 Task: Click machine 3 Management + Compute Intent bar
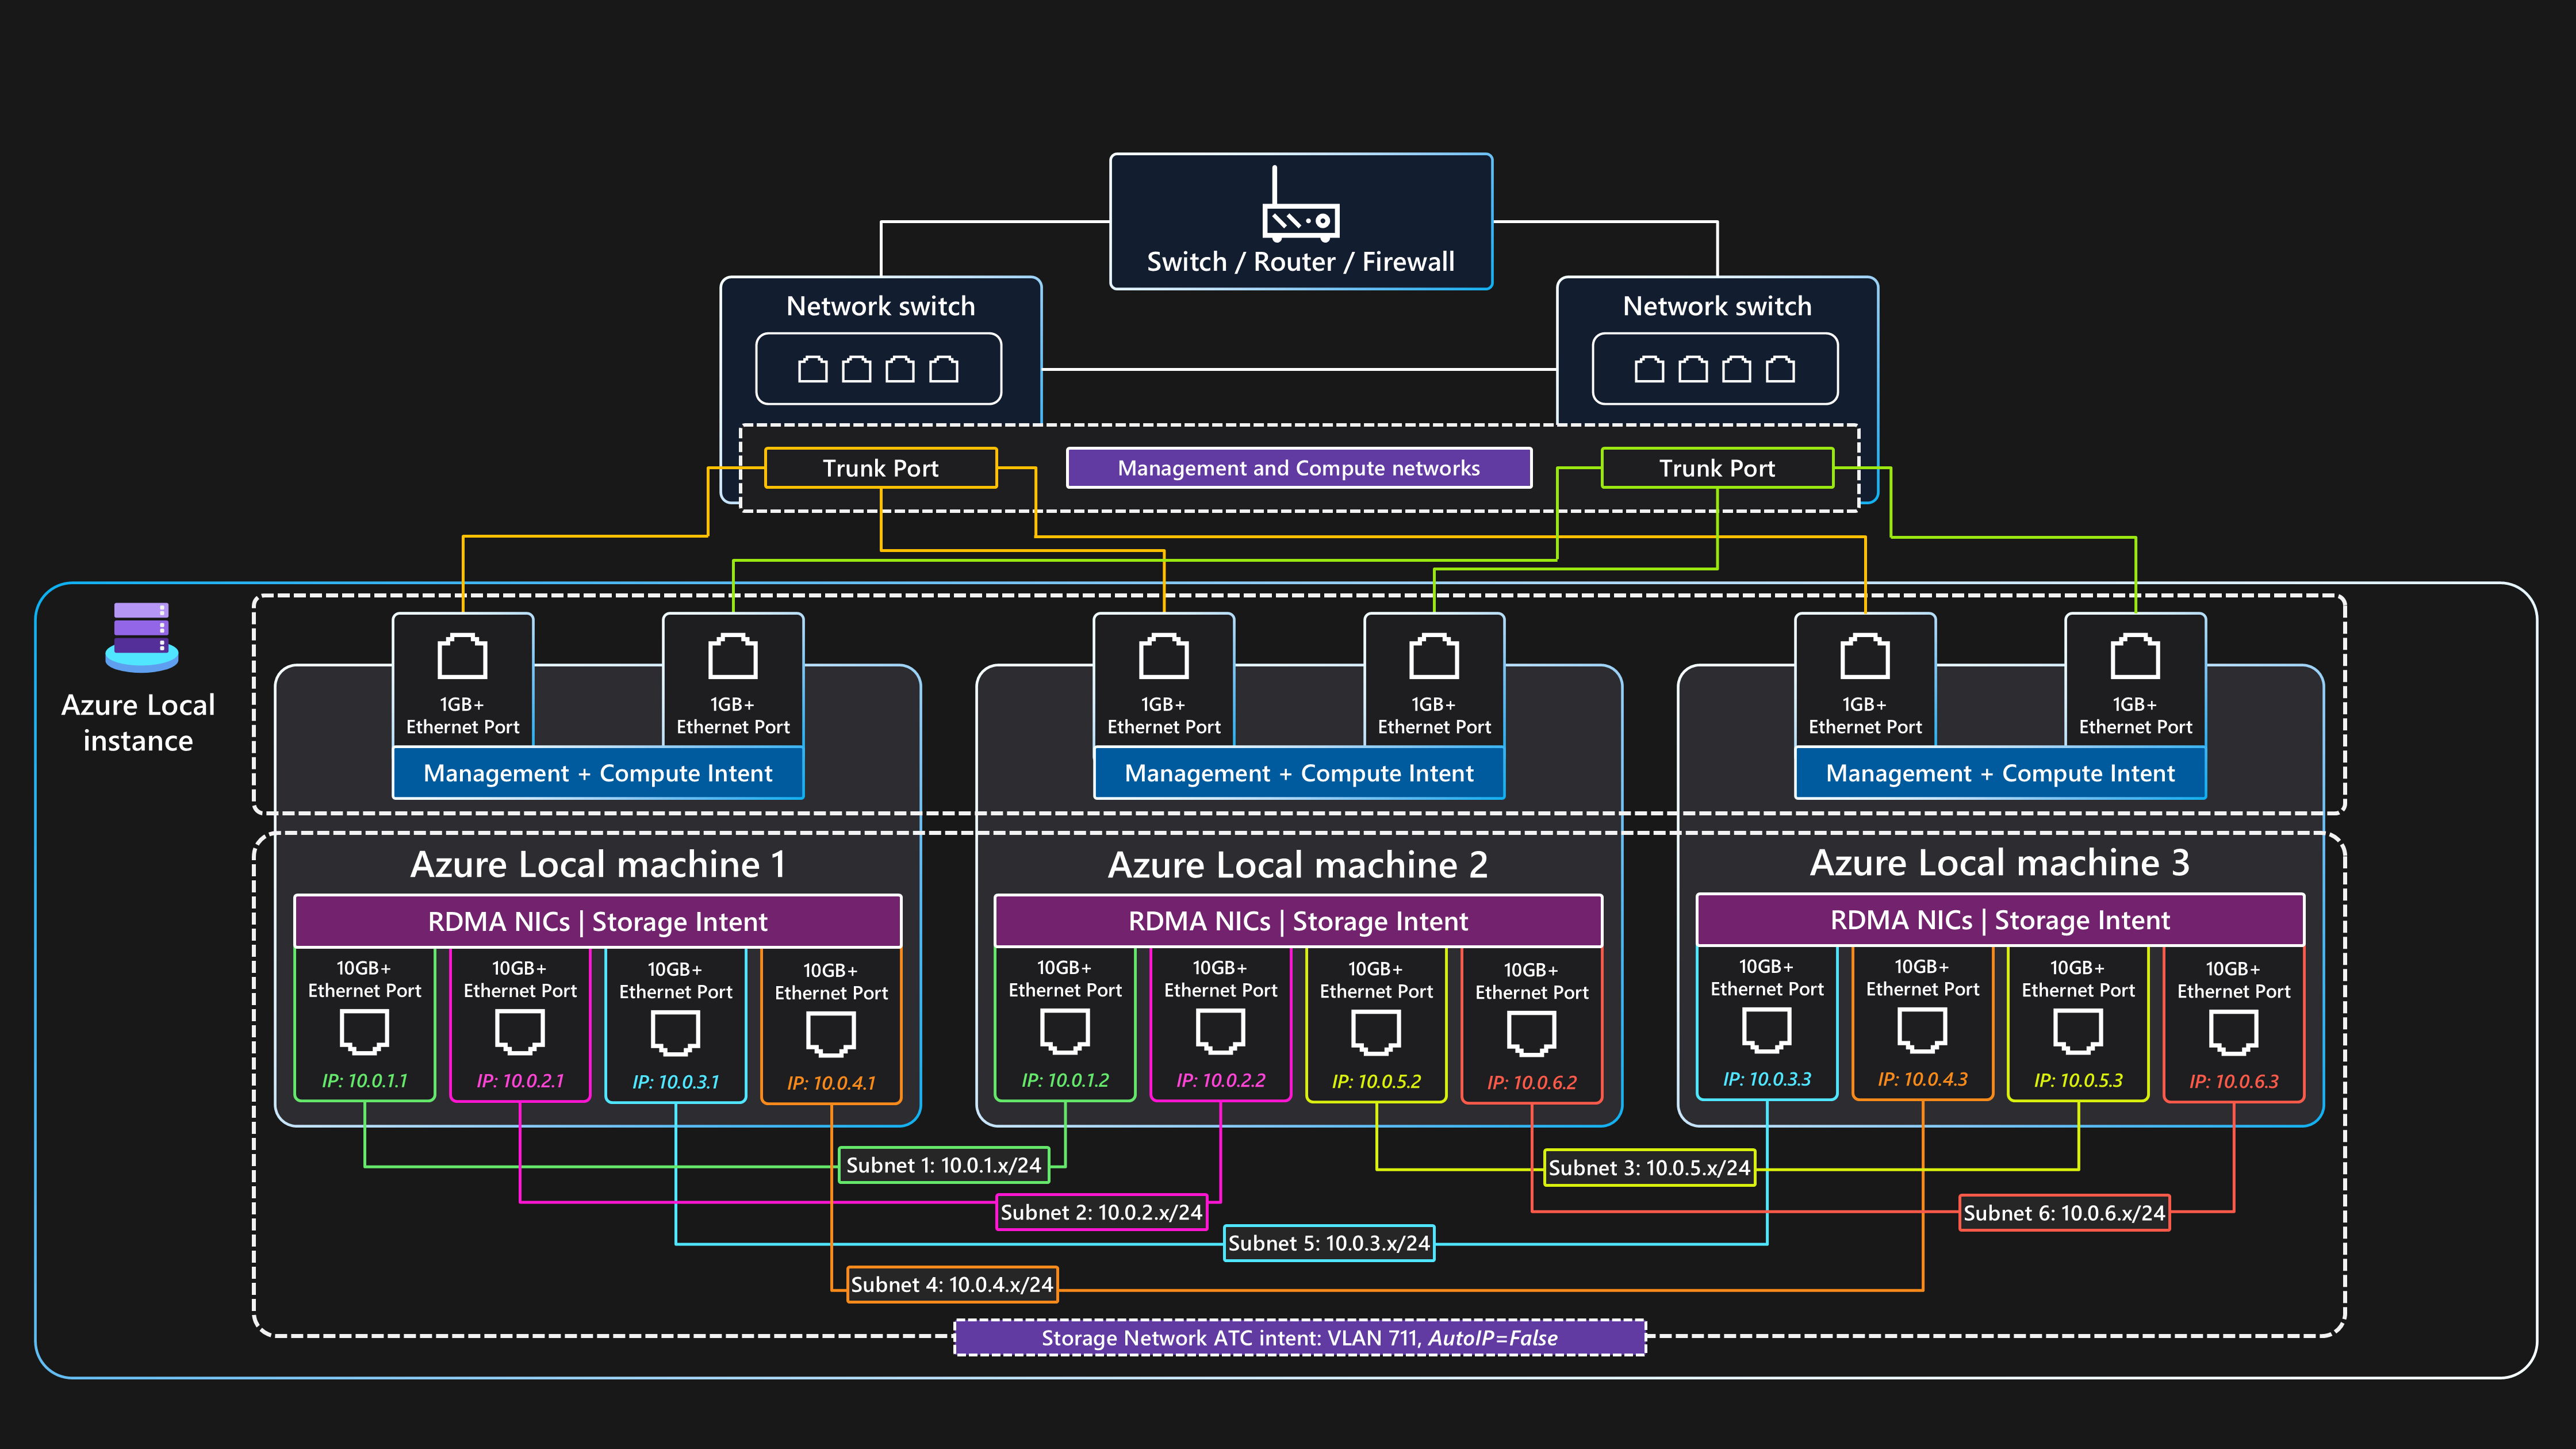2000,773
